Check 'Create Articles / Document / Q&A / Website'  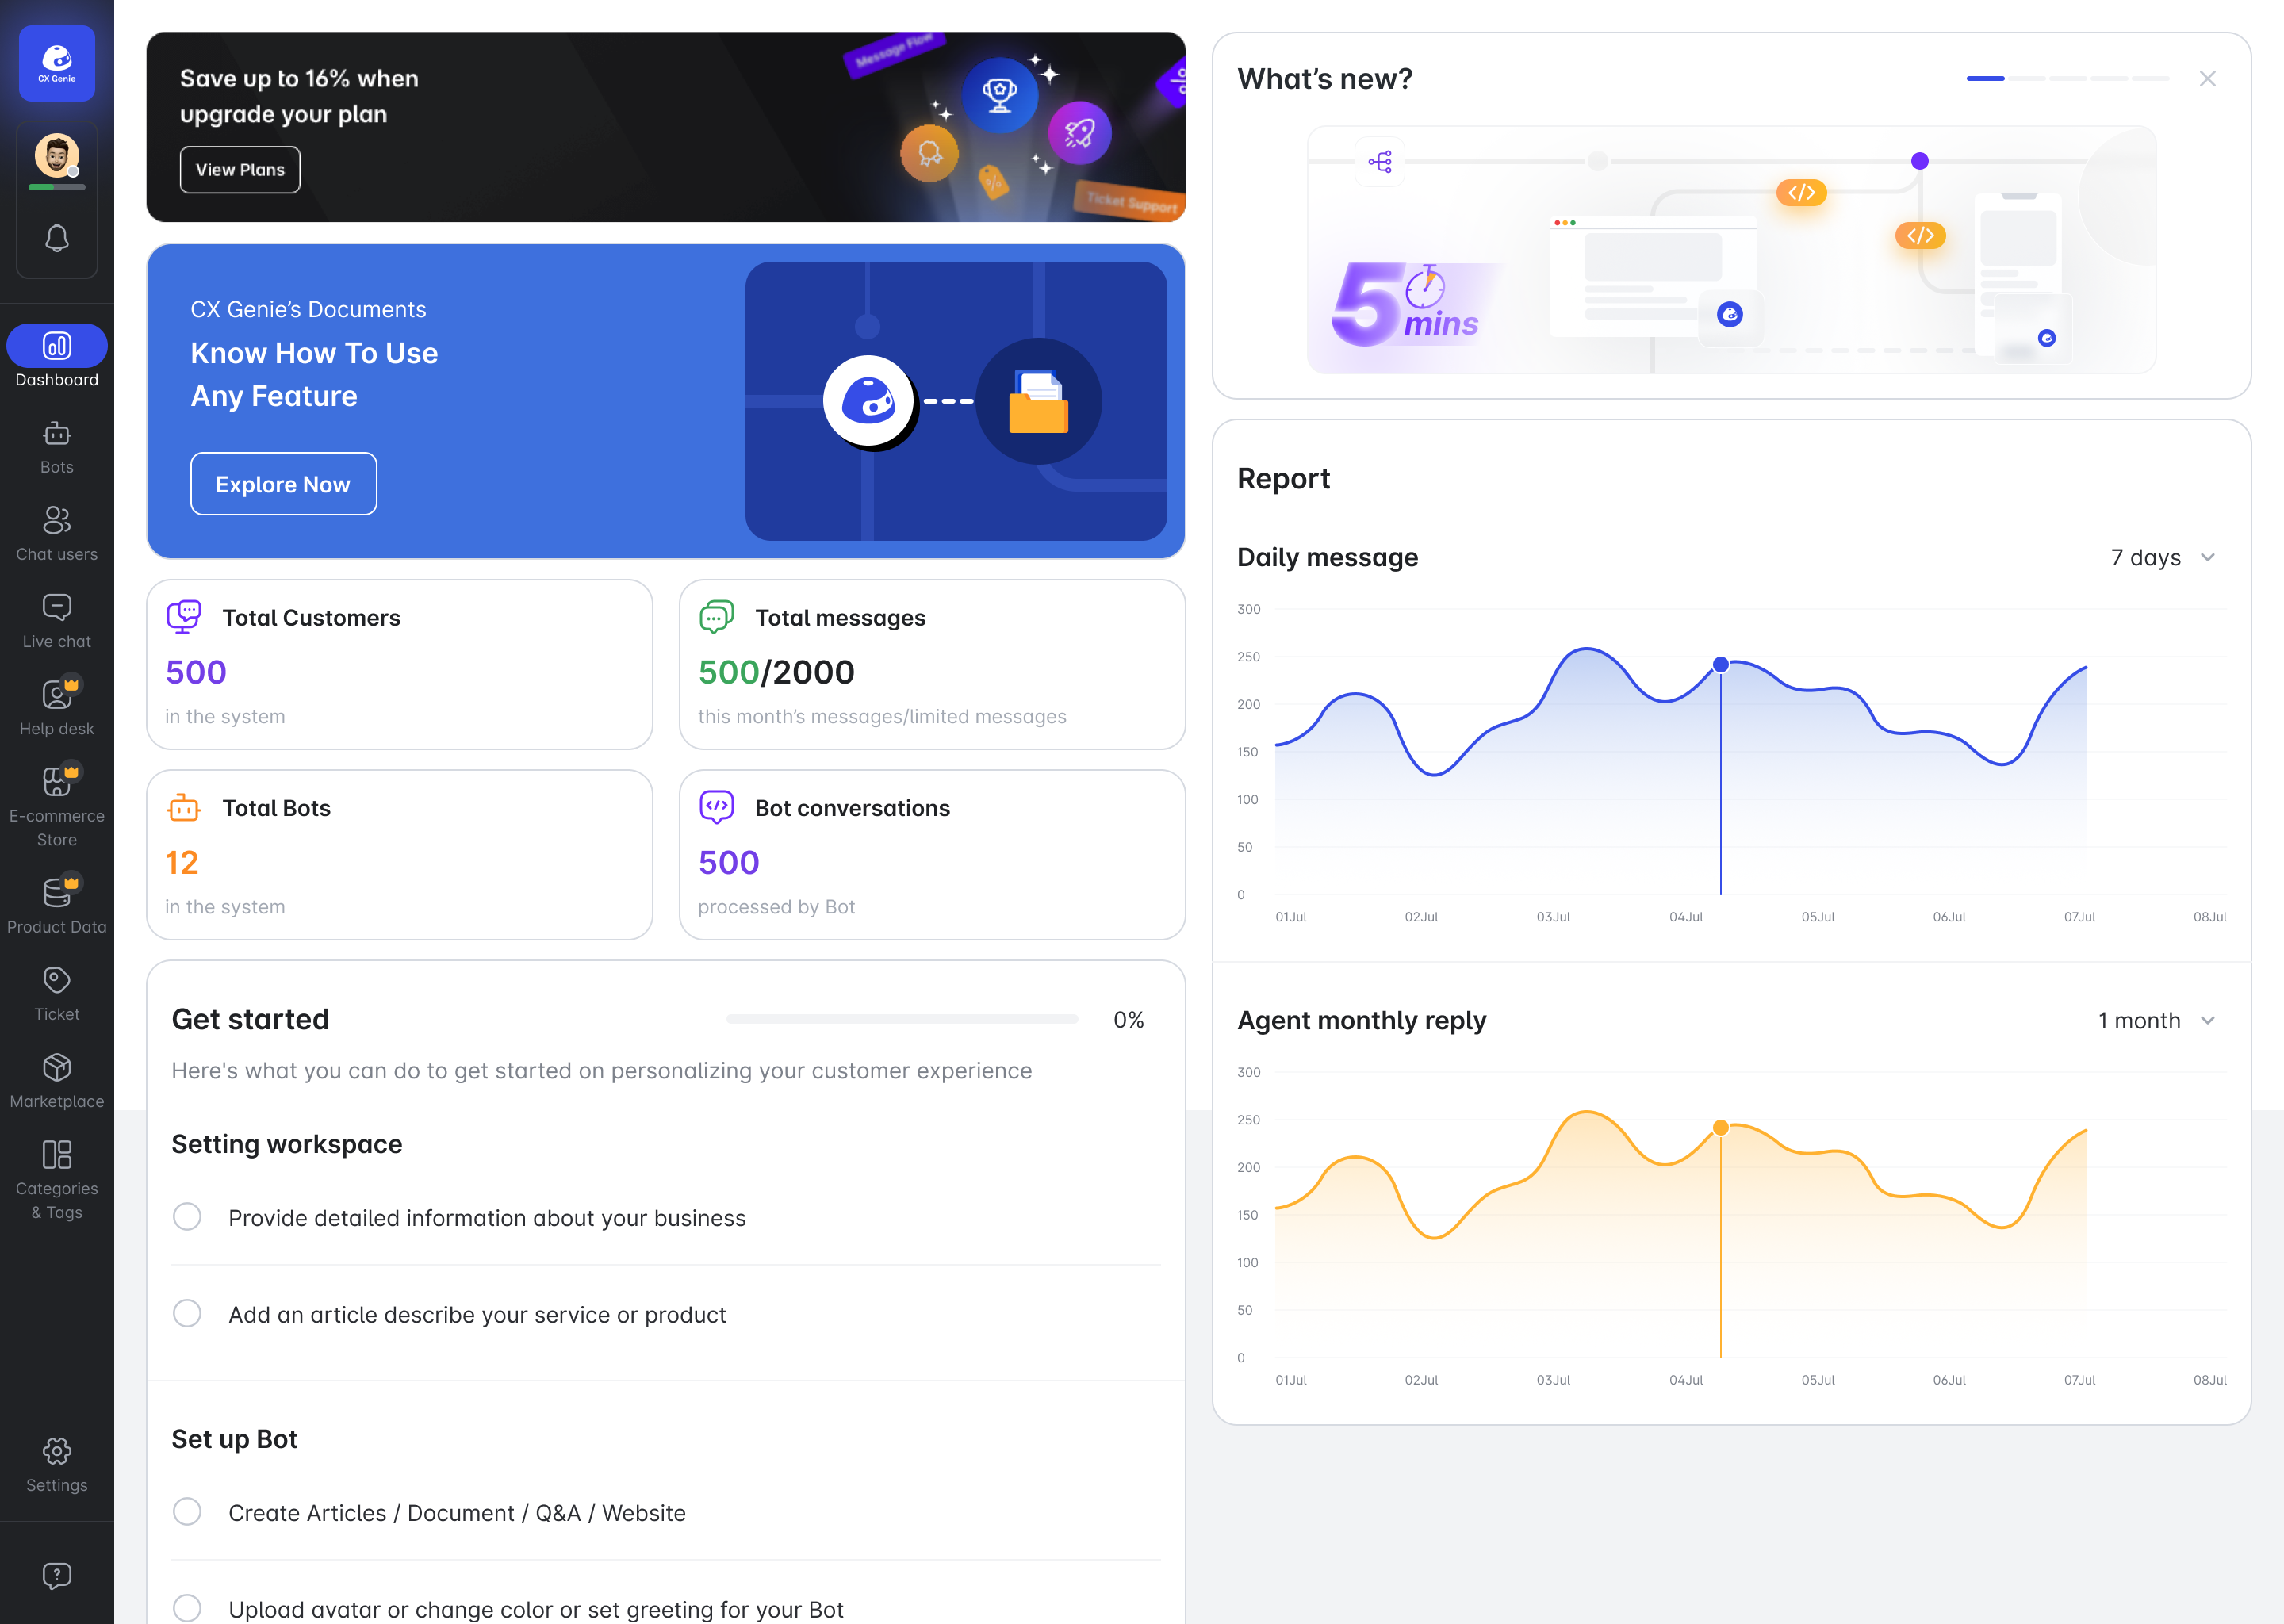tap(187, 1512)
